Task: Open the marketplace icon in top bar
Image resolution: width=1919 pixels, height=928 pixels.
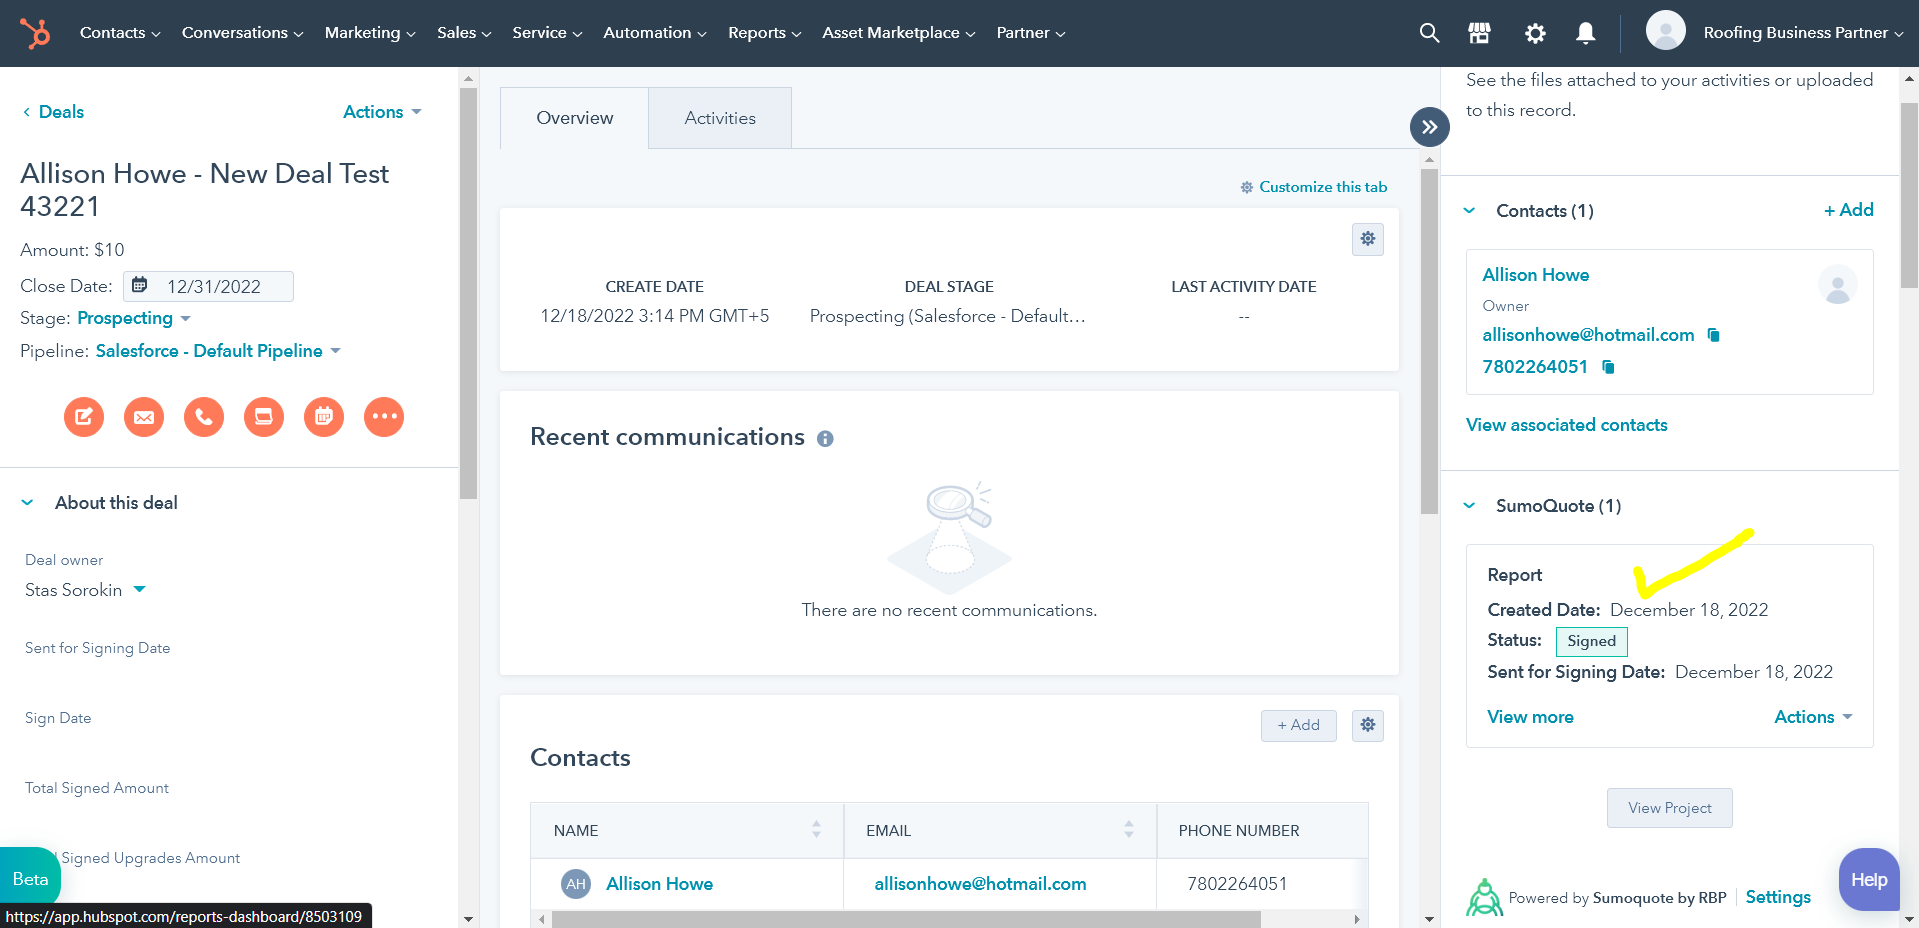Action: coord(1479,33)
